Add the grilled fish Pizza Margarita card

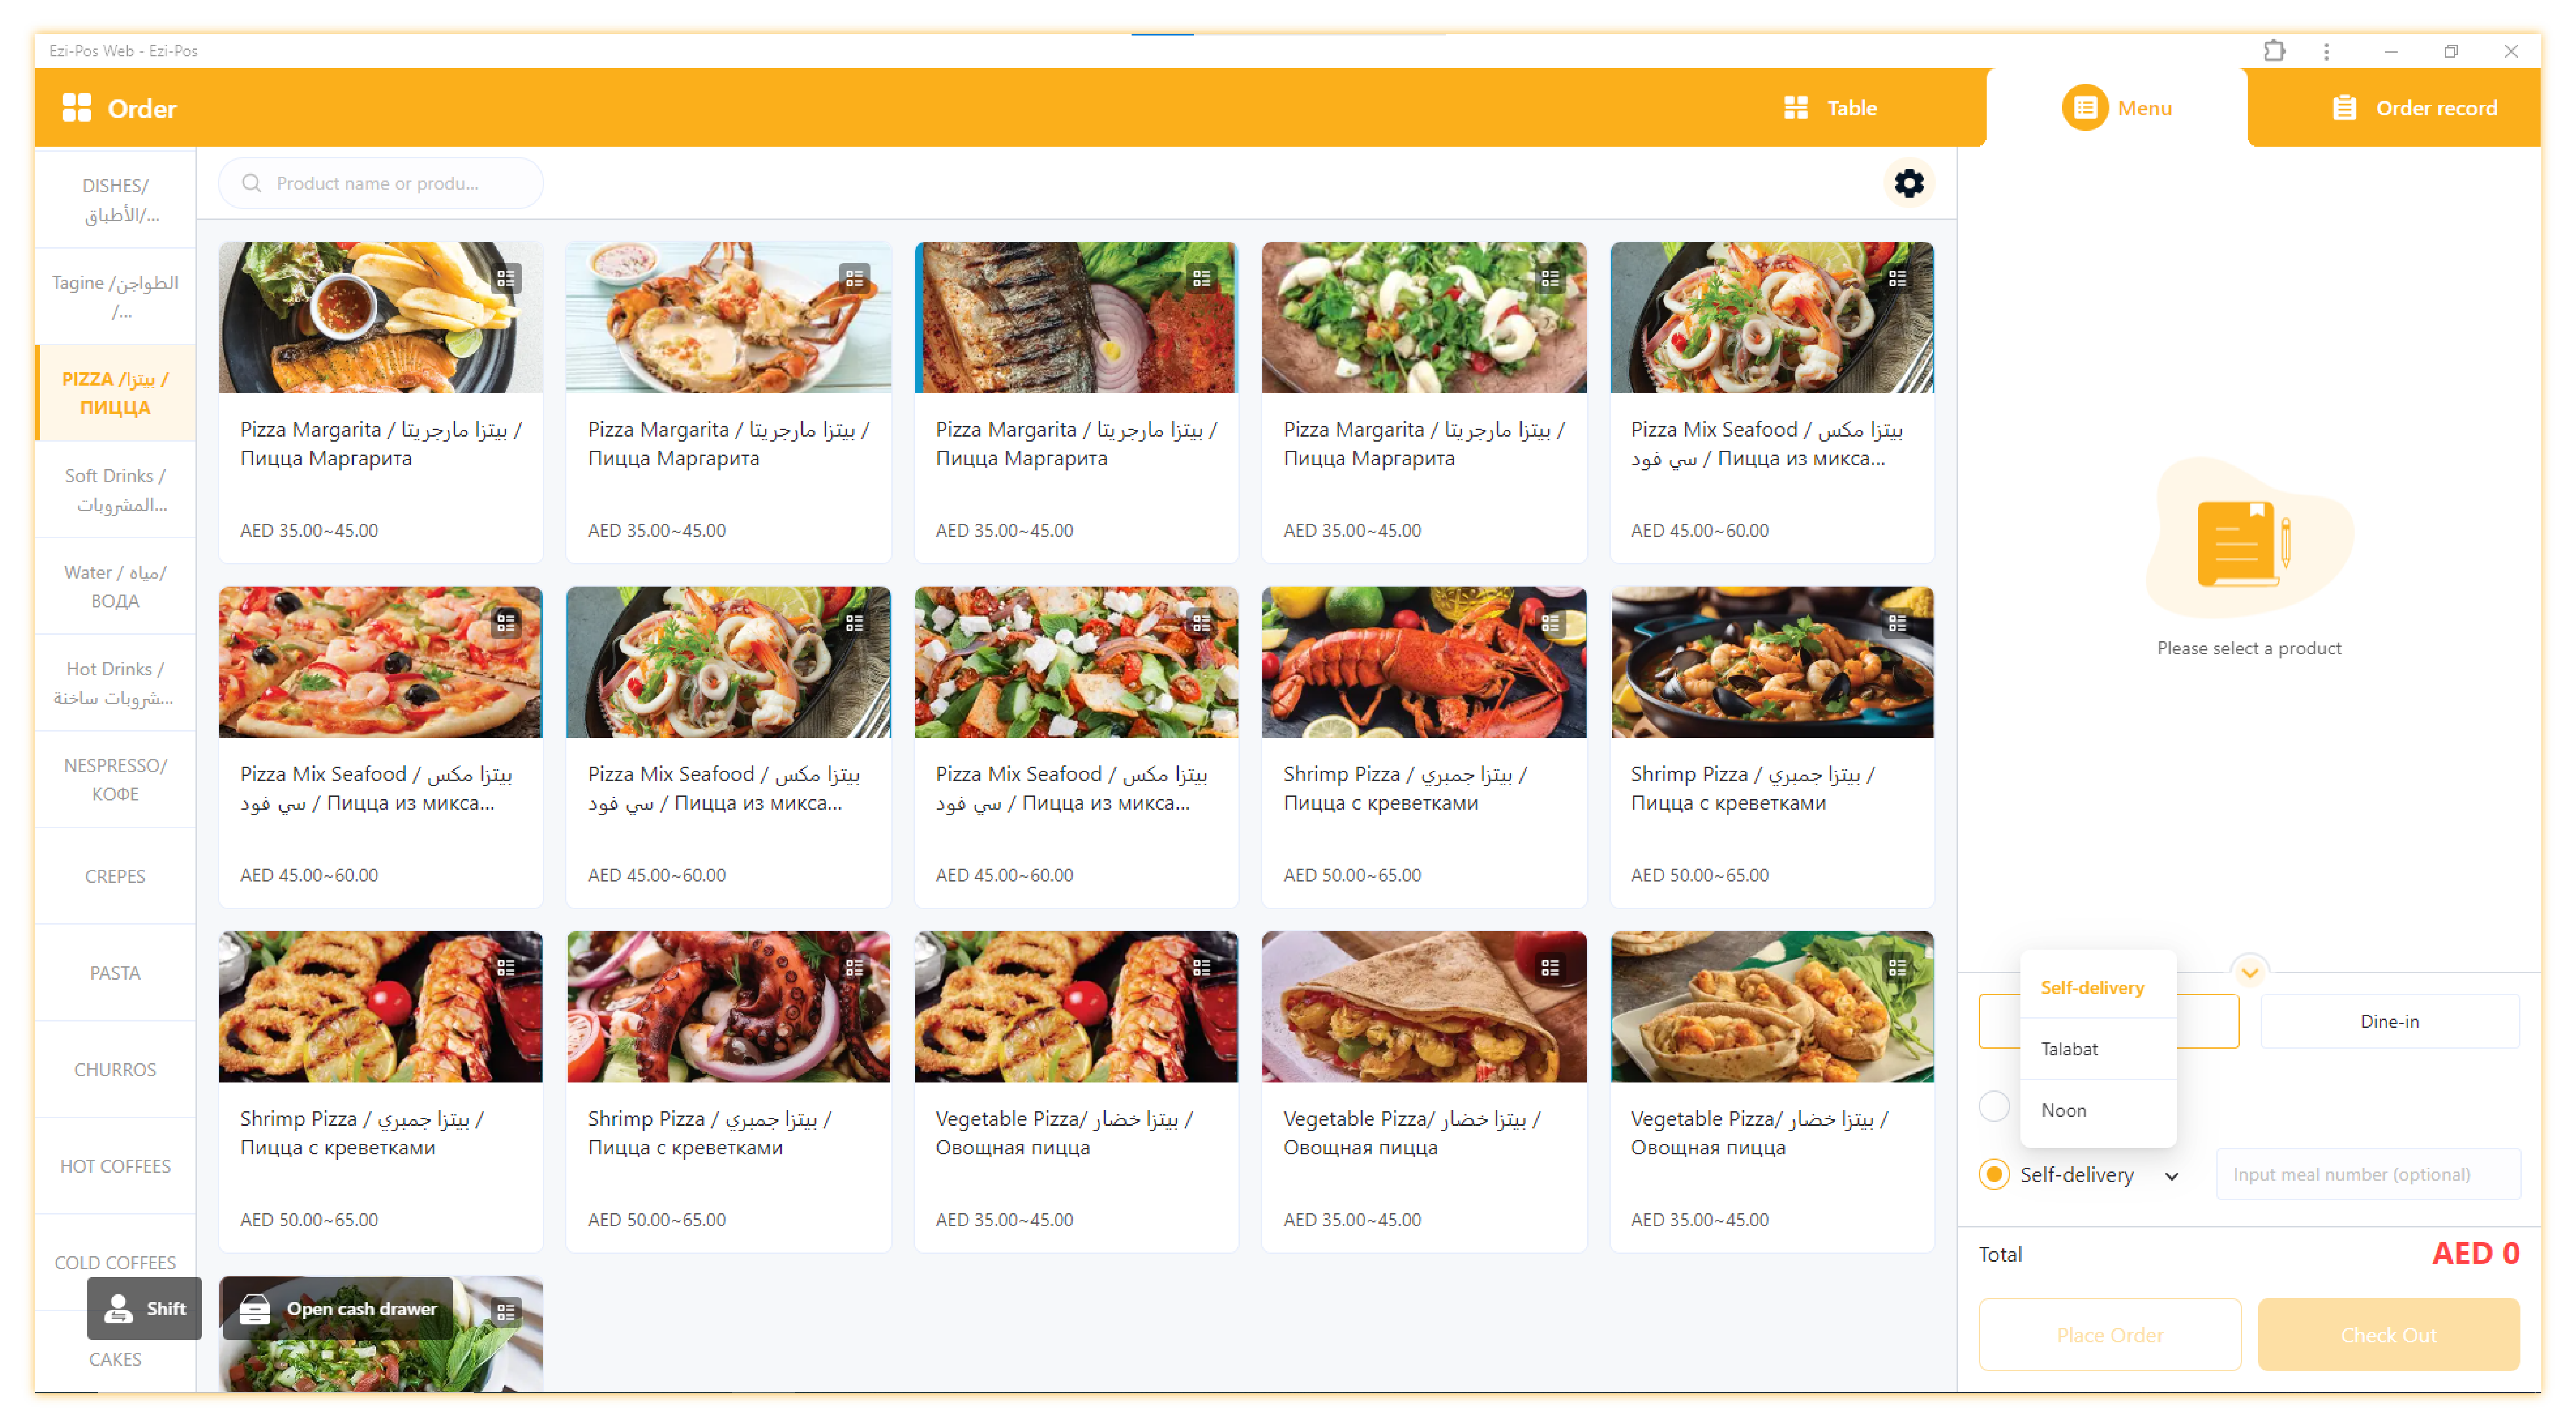(x=1075, y=402)
